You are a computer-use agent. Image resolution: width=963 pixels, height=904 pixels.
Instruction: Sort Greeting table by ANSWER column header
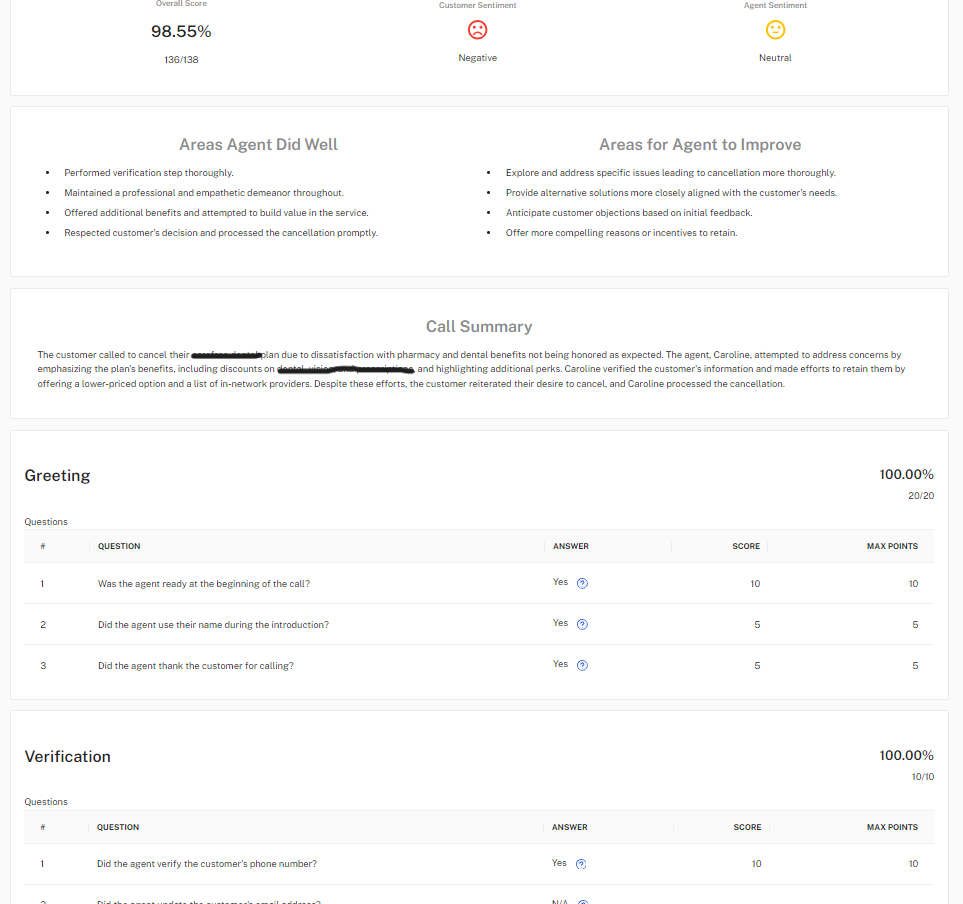(571, 546)
